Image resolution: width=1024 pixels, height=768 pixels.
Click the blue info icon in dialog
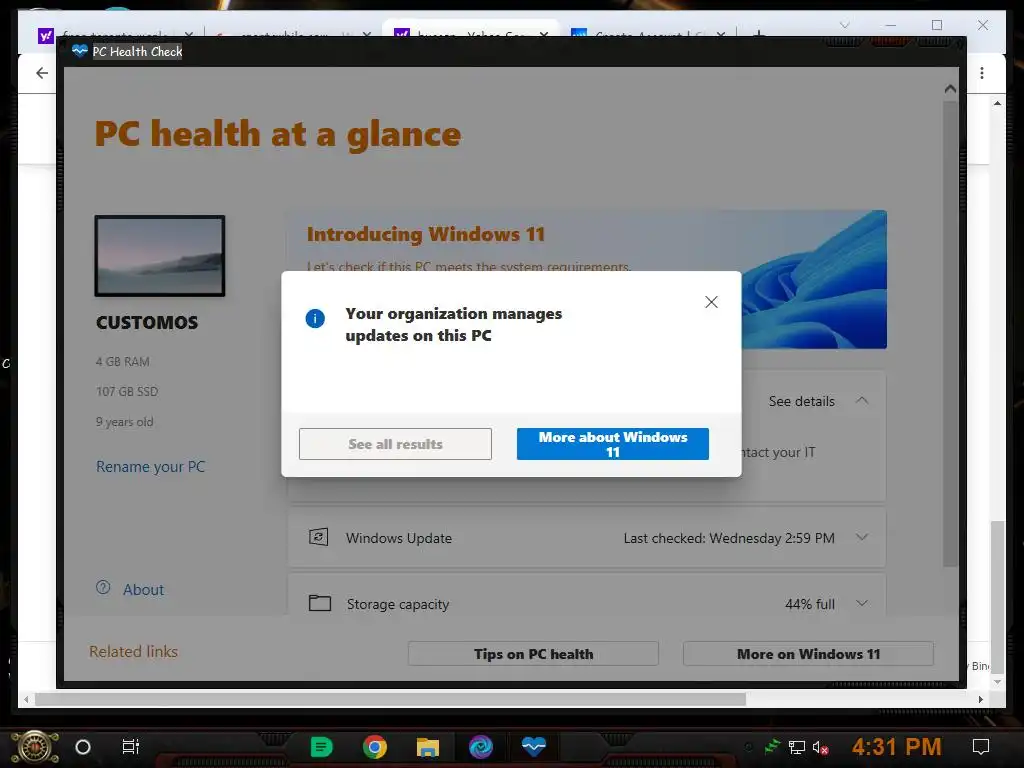pos(315,318)
